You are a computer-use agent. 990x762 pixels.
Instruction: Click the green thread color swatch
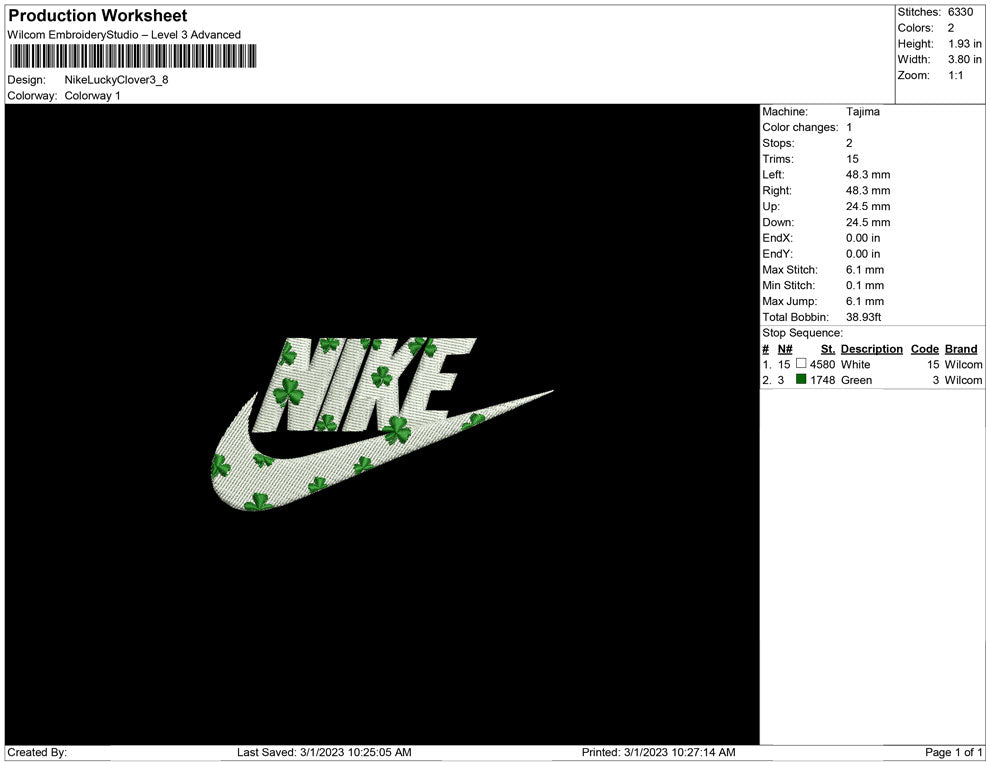coord(801,380)
